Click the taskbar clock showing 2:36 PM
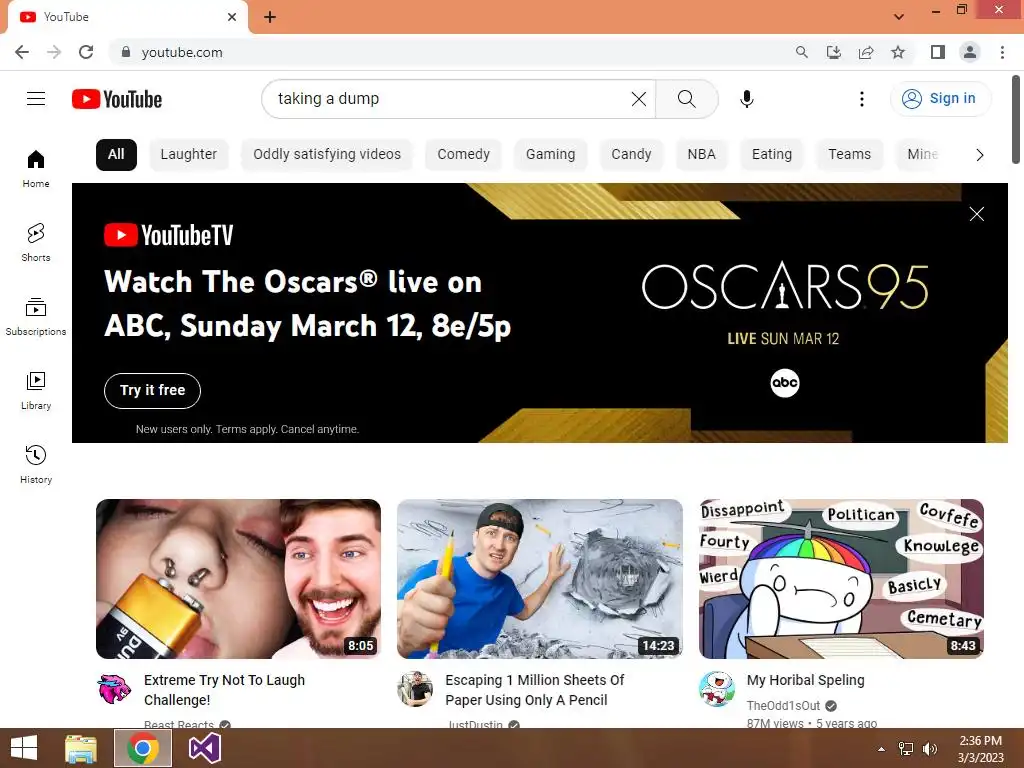The image size is (1024, 768). point(980,749)
